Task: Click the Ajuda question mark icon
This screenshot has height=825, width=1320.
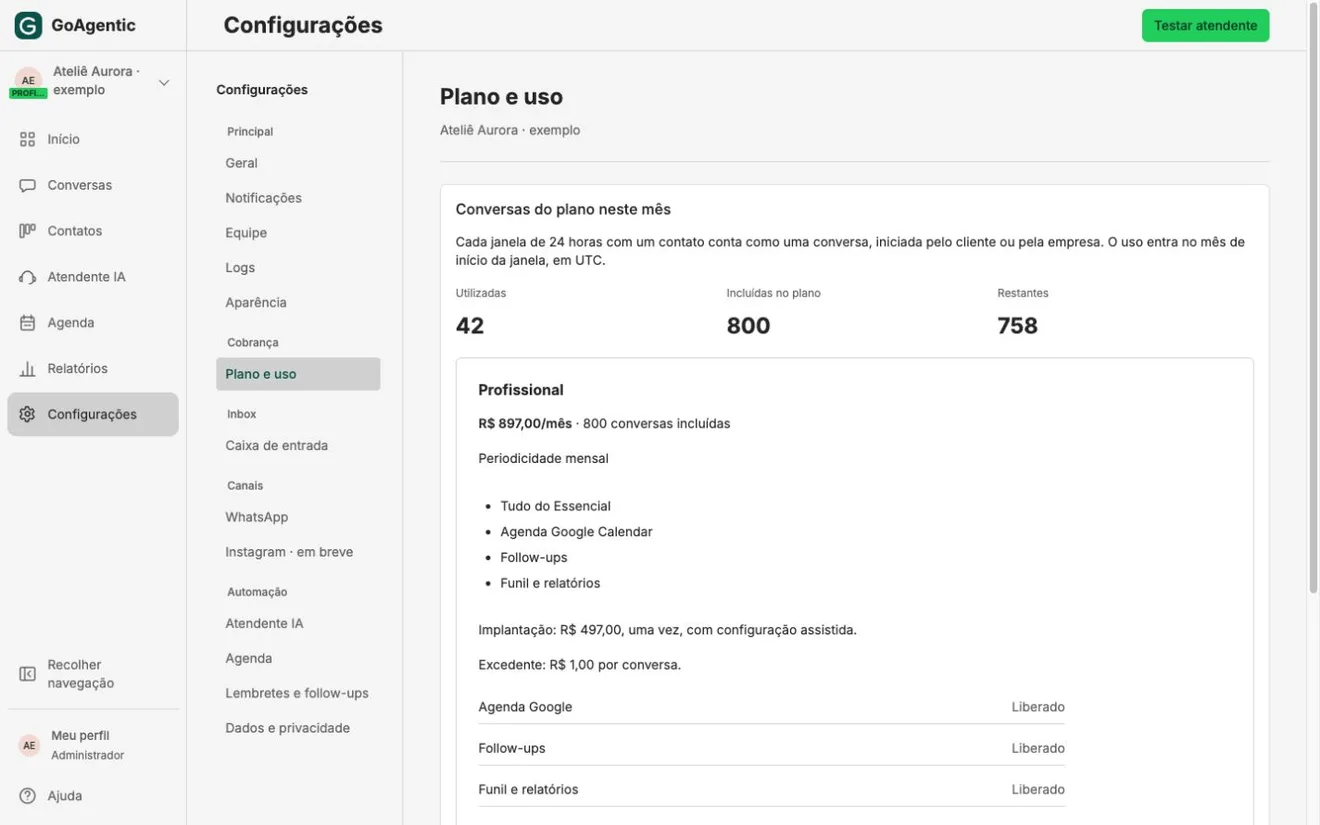Action: [x=27, y=796]
